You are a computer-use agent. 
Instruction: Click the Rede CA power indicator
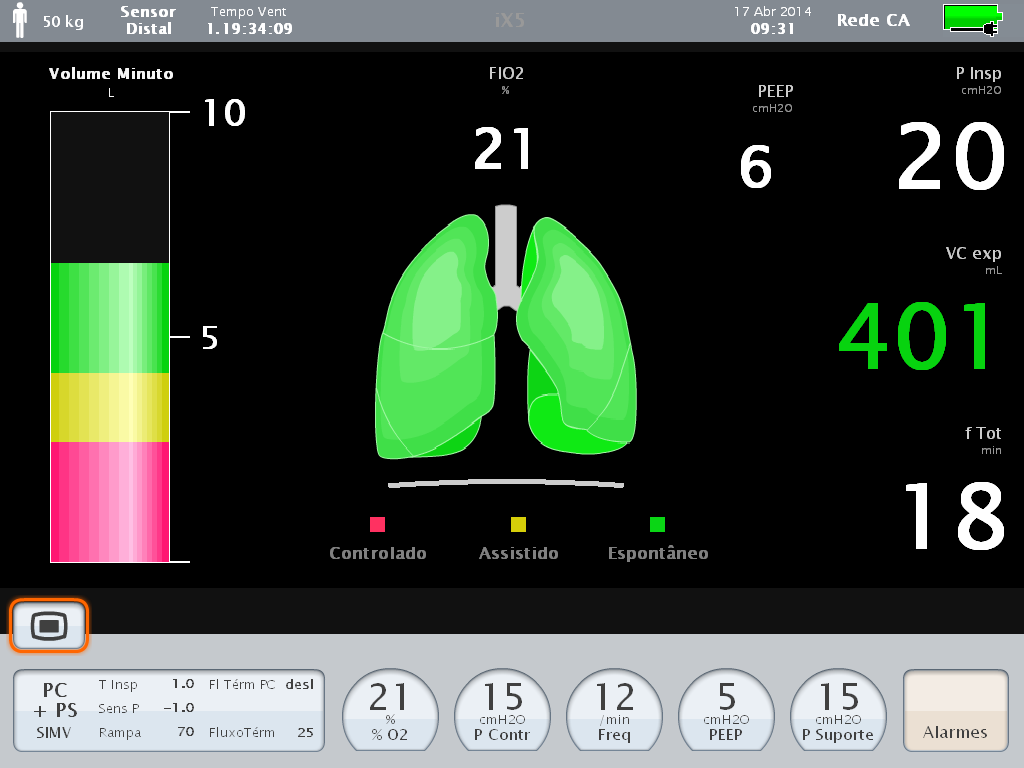[x=872, y=20]
